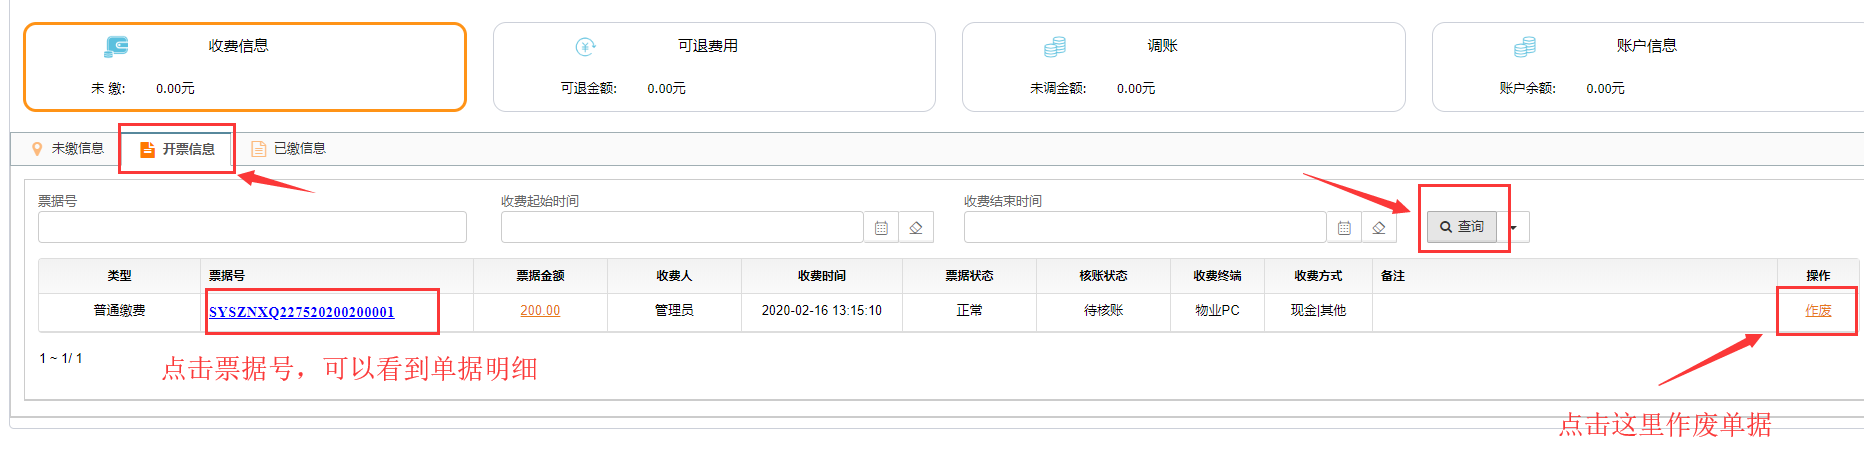Click the 管理员 payee cell
The height and width of the screenshot is (475, 1864).
click(x=674, y=311)
